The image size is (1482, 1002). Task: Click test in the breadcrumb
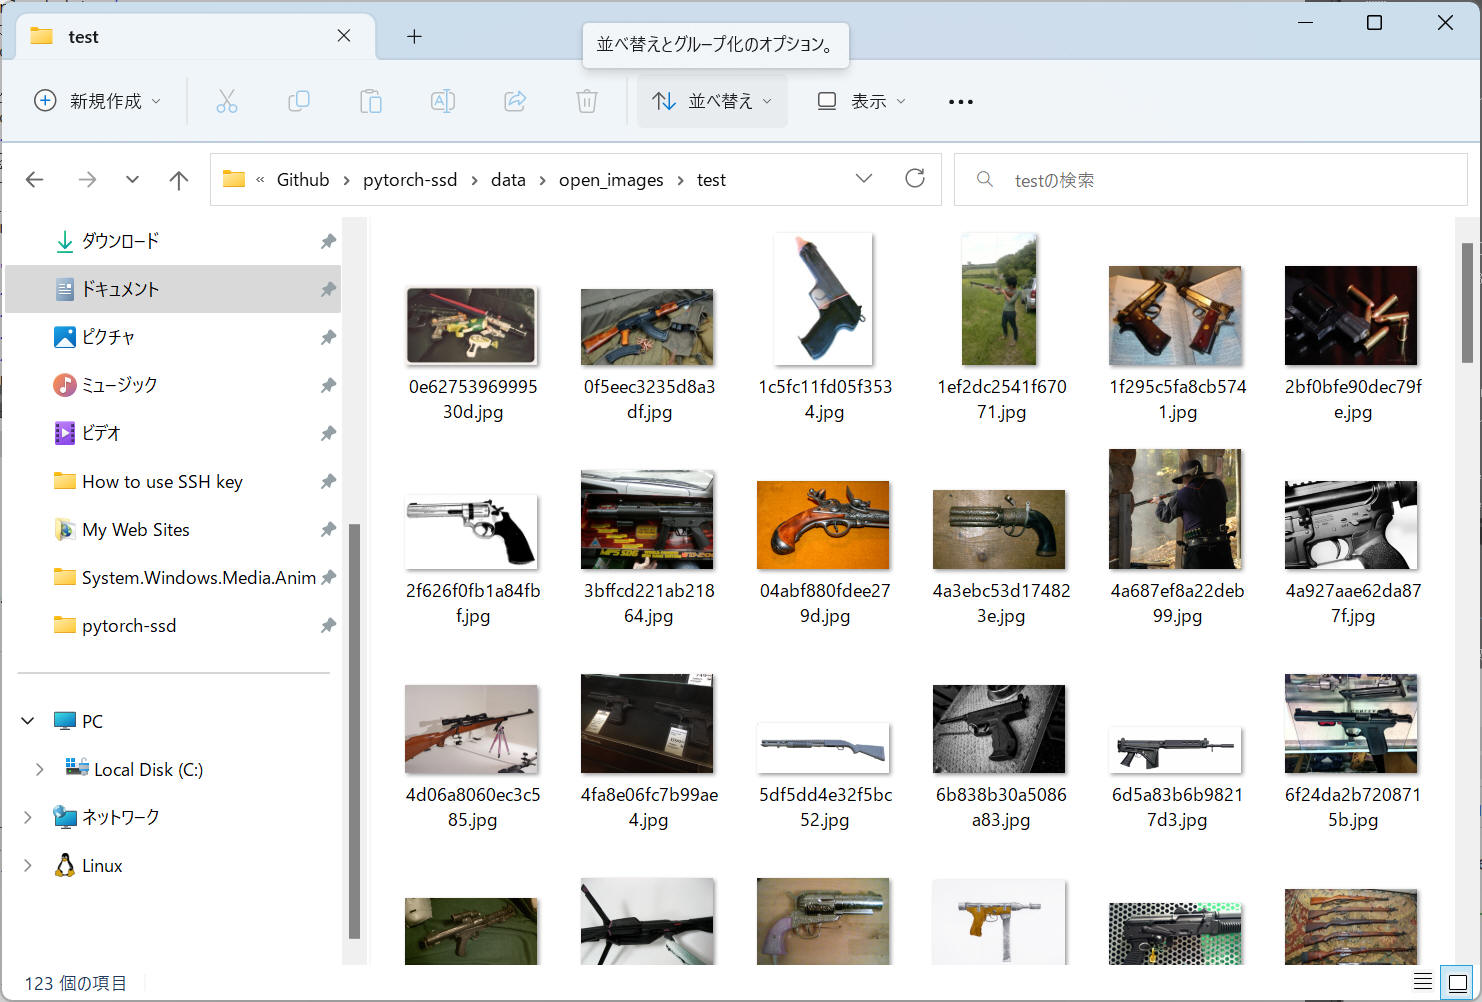pyautogui.click(x=711, y=180)
